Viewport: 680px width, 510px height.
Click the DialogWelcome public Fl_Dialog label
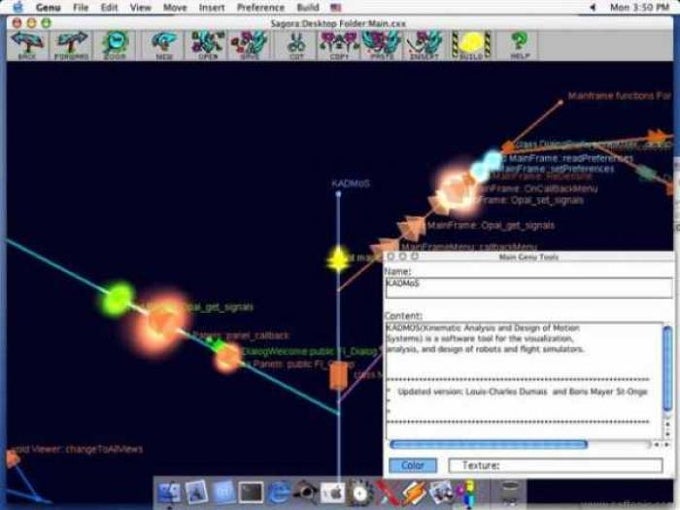pyautogui.click(x=311, y=351)
